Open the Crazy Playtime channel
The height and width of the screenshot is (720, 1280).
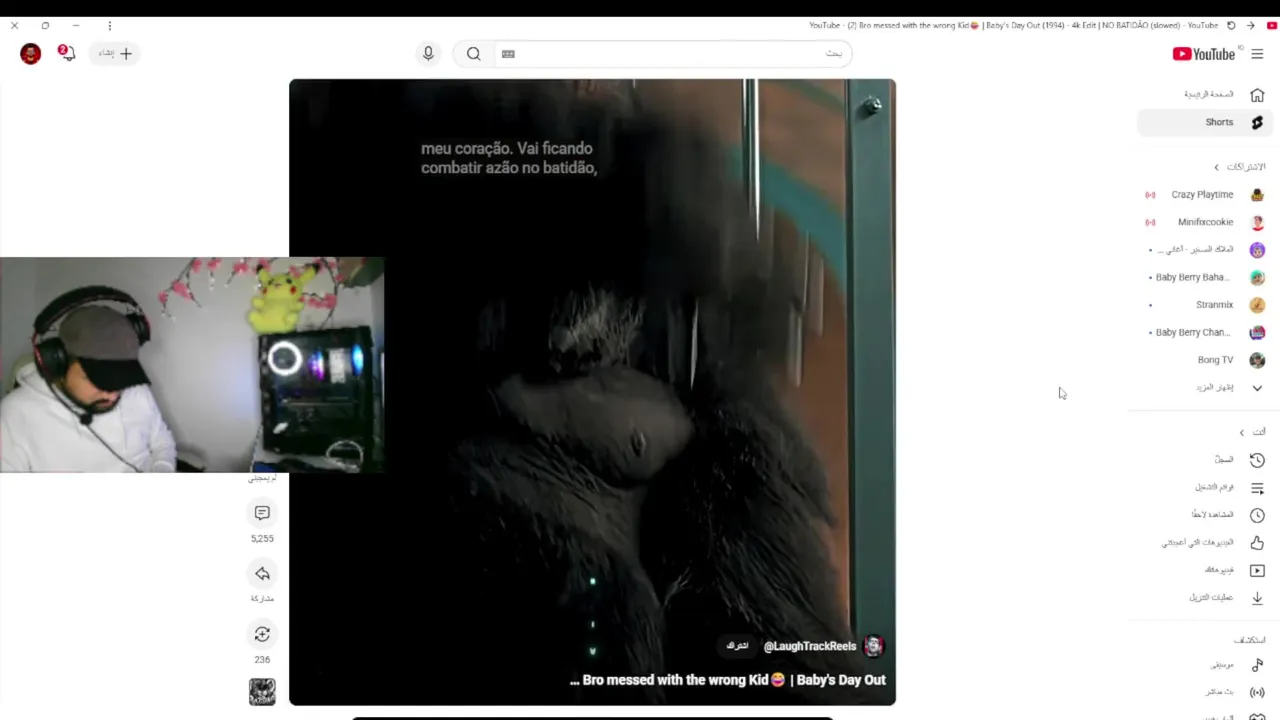click(1204, 195)
